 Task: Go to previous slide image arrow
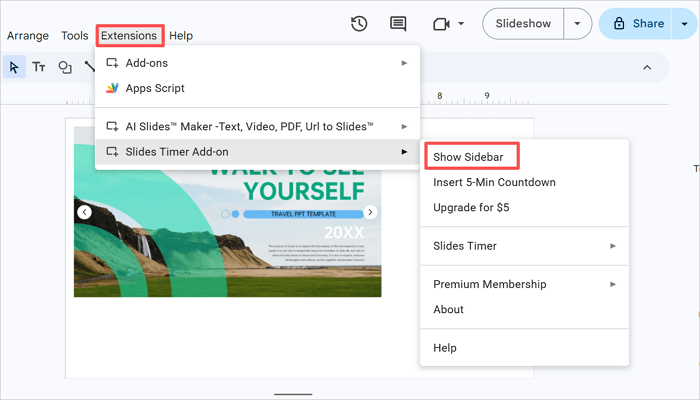(x=84, y=212)
